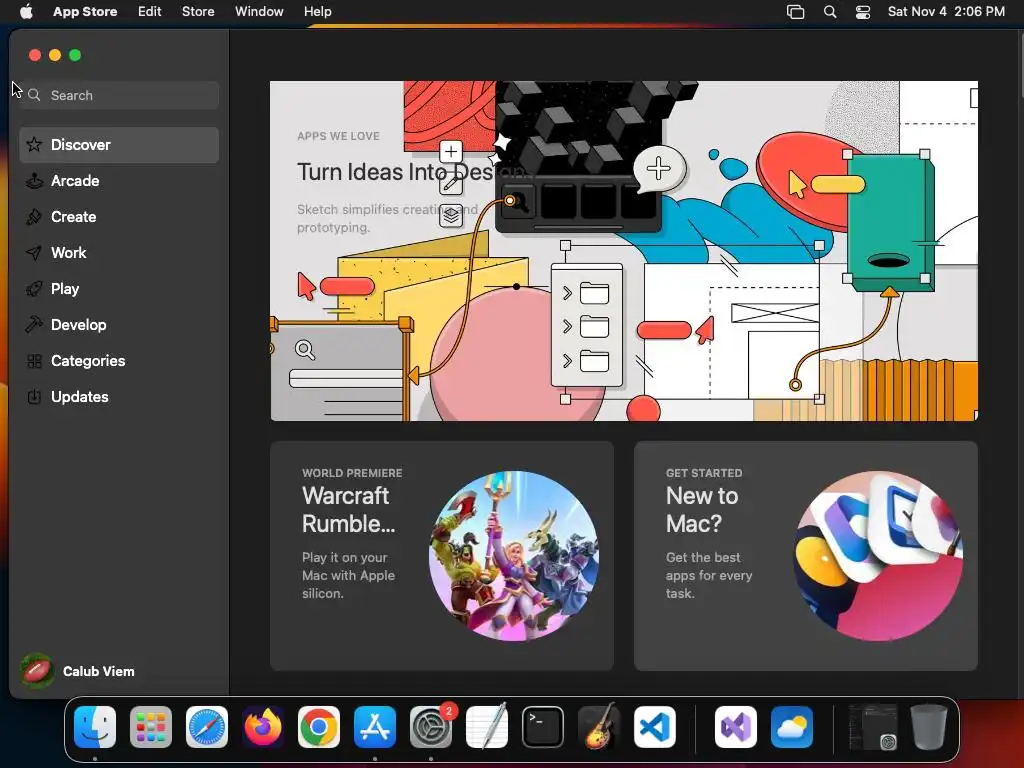The width and height of the screenshot is (1024, 768).
Task: Launch Safari from the Dock
Action: point(207,727)
